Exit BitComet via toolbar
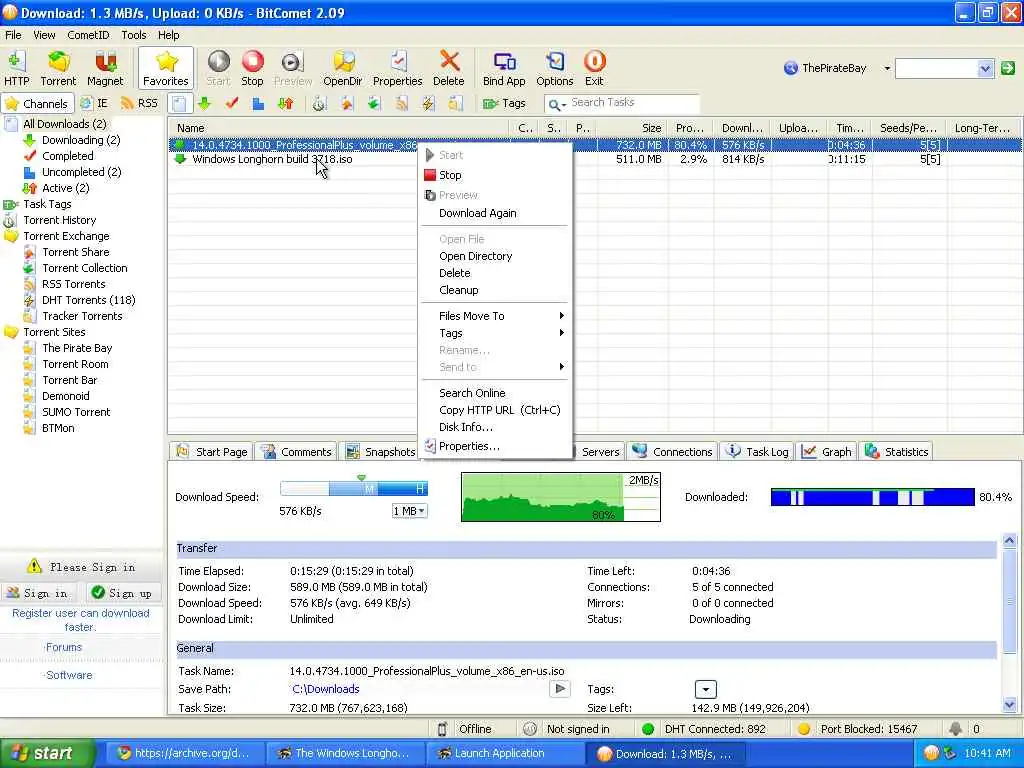 click(594, 69)
